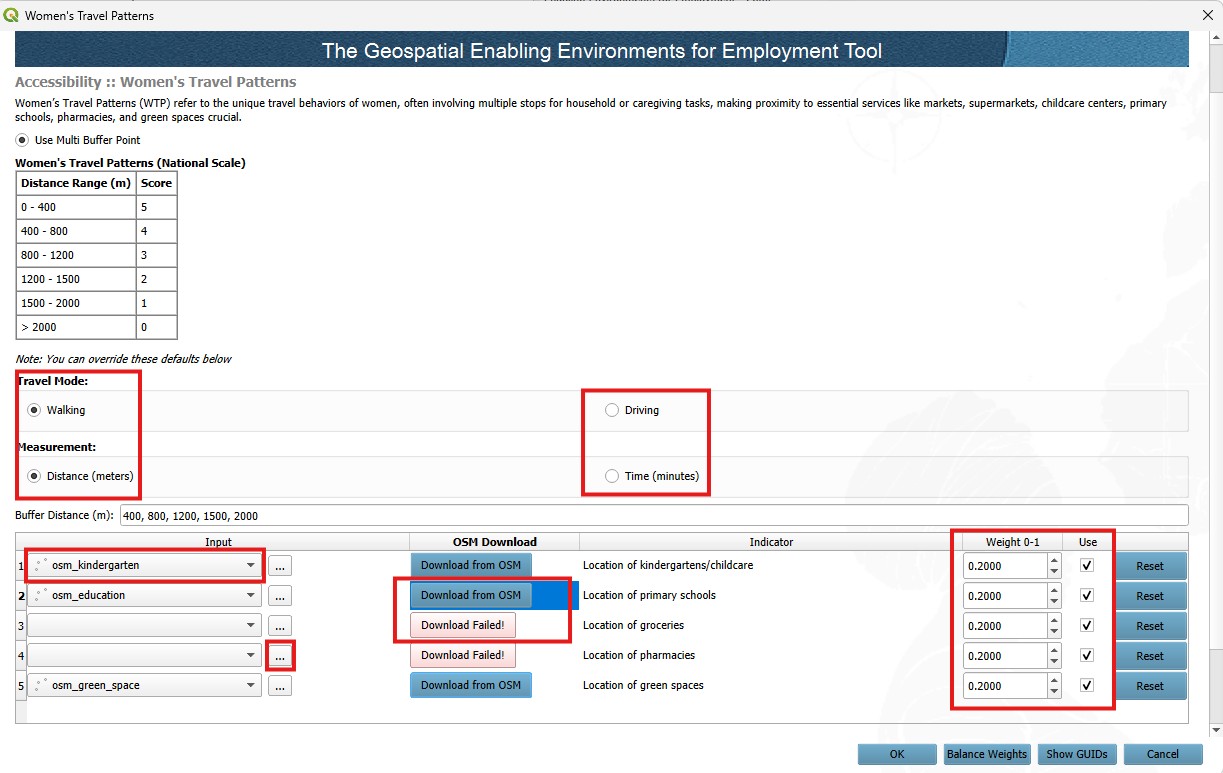This screenshot has width=1223, height=773.
Task: Select the Use Multi Buffer Point radio button
Action: pyautogui.click(x=22, y=140)
